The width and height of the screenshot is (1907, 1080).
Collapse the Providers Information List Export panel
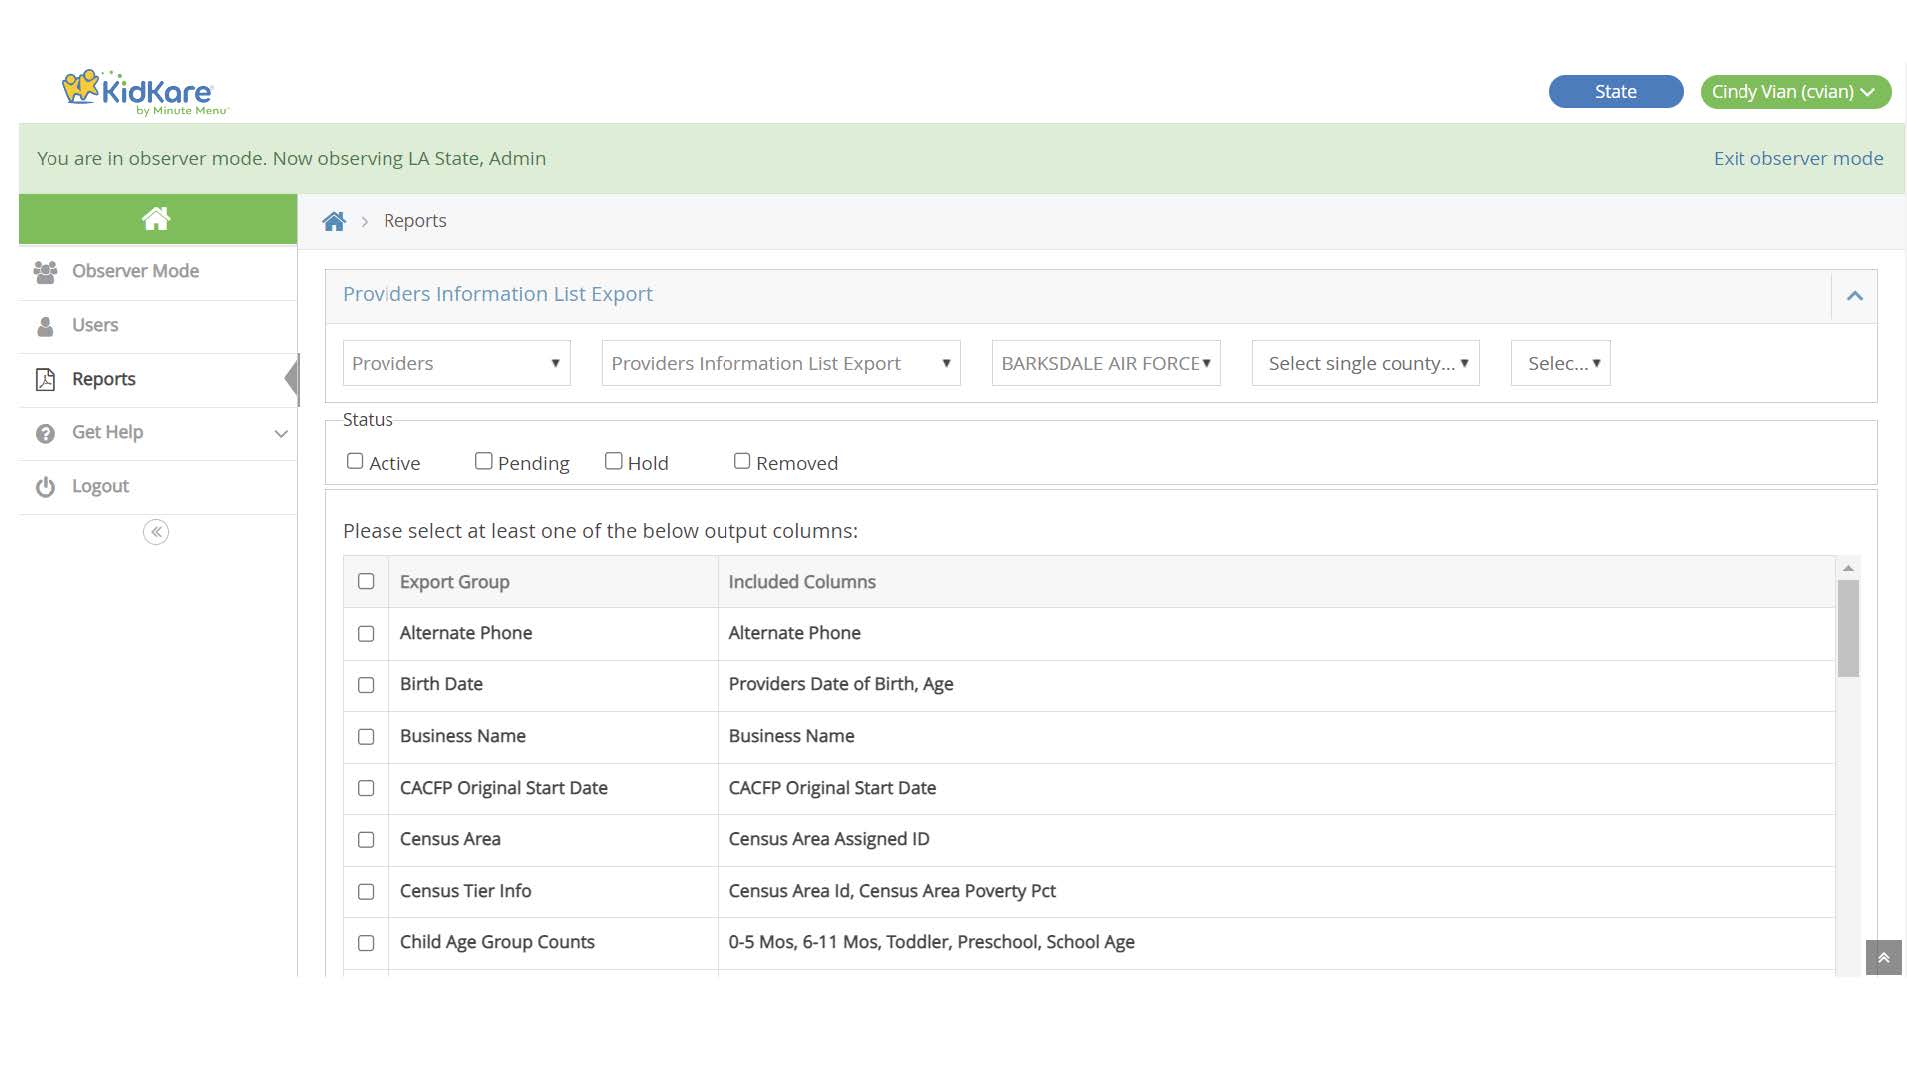[1854, 296]
